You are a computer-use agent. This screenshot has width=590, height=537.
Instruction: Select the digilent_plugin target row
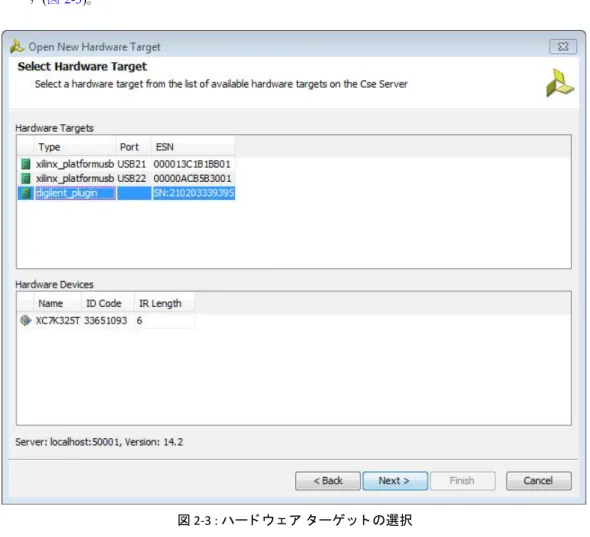click(x=127, y=194)
